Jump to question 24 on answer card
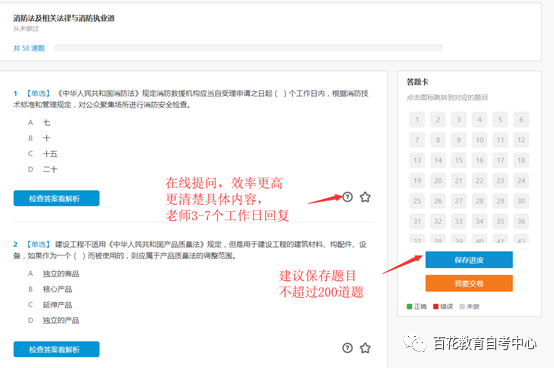Image resolution: width=554 pixels, height=368 pixels. (x=521, y=180)
